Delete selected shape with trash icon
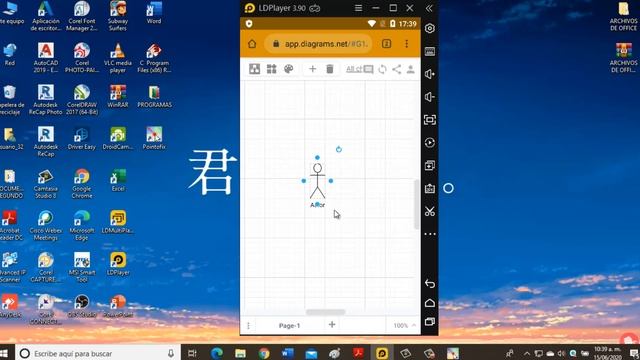 pos(330,69)
